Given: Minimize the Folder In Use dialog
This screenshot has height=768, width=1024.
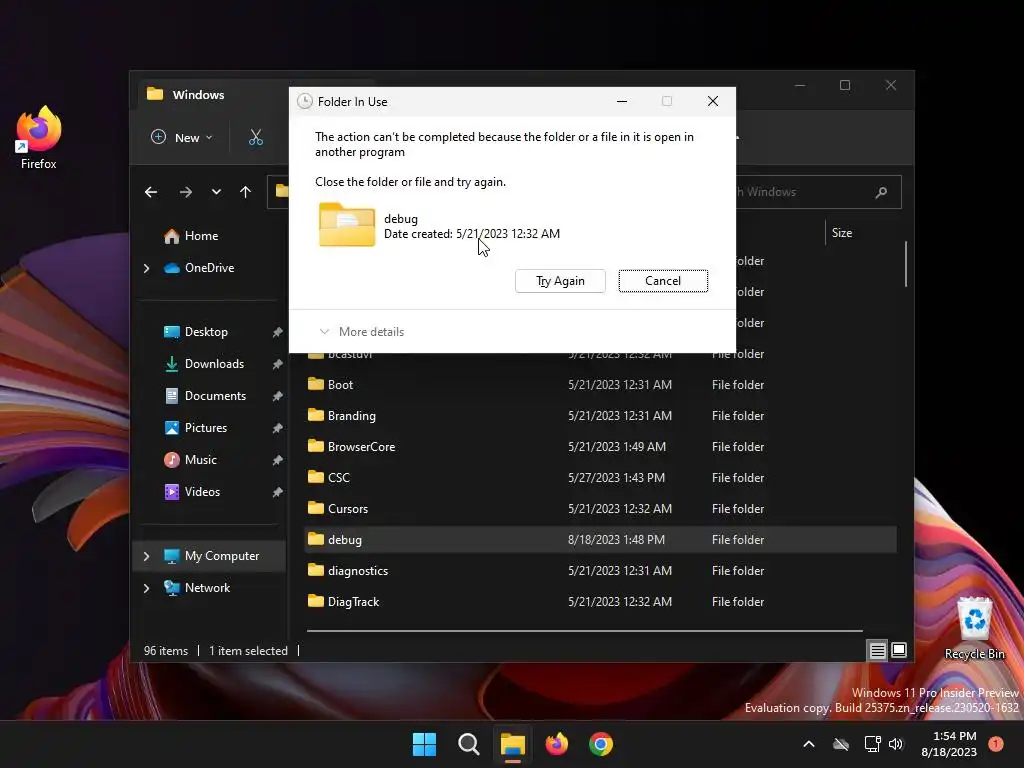Looking at the screenshot, I should tap(622, 101).
